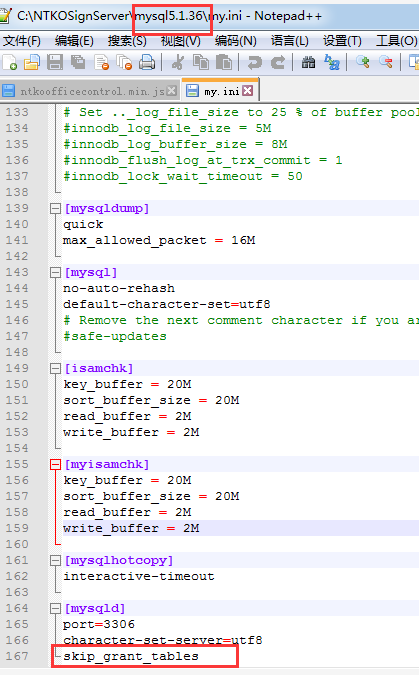The height and width of the screenshot is (675, 419).
Task: Collapse the [mysql] section fold
Action: pyautogui.click(x=55, y=272)
